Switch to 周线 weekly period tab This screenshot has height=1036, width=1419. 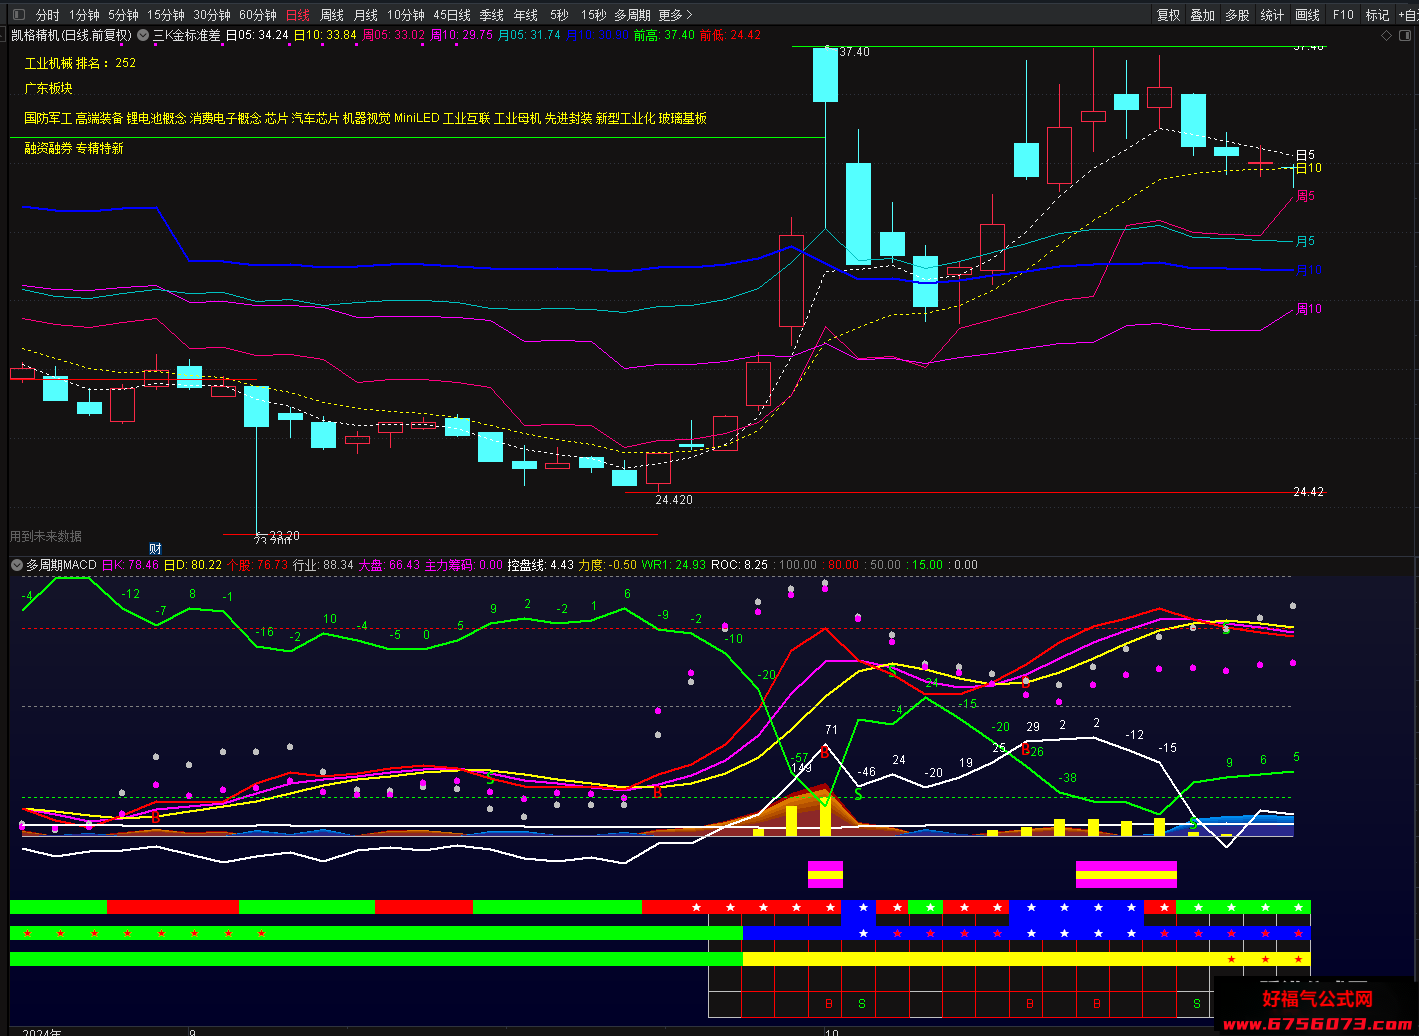pos(331,15)
